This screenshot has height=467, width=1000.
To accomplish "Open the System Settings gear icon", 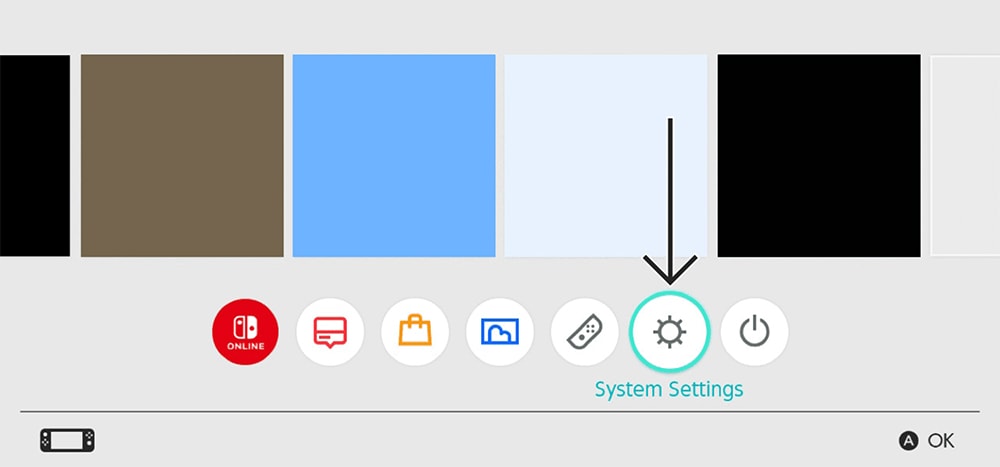I will tap(670, 332).
